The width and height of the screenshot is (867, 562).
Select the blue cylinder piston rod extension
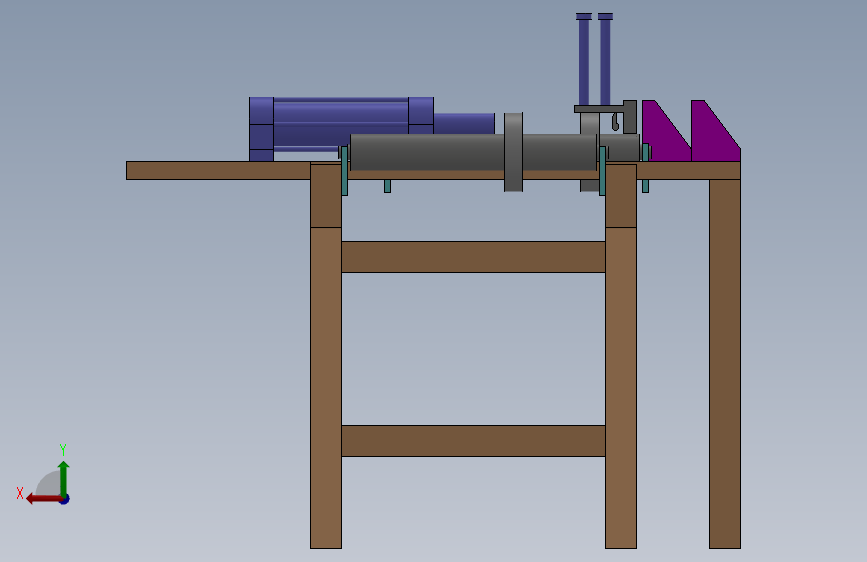(x=464, y=123)
